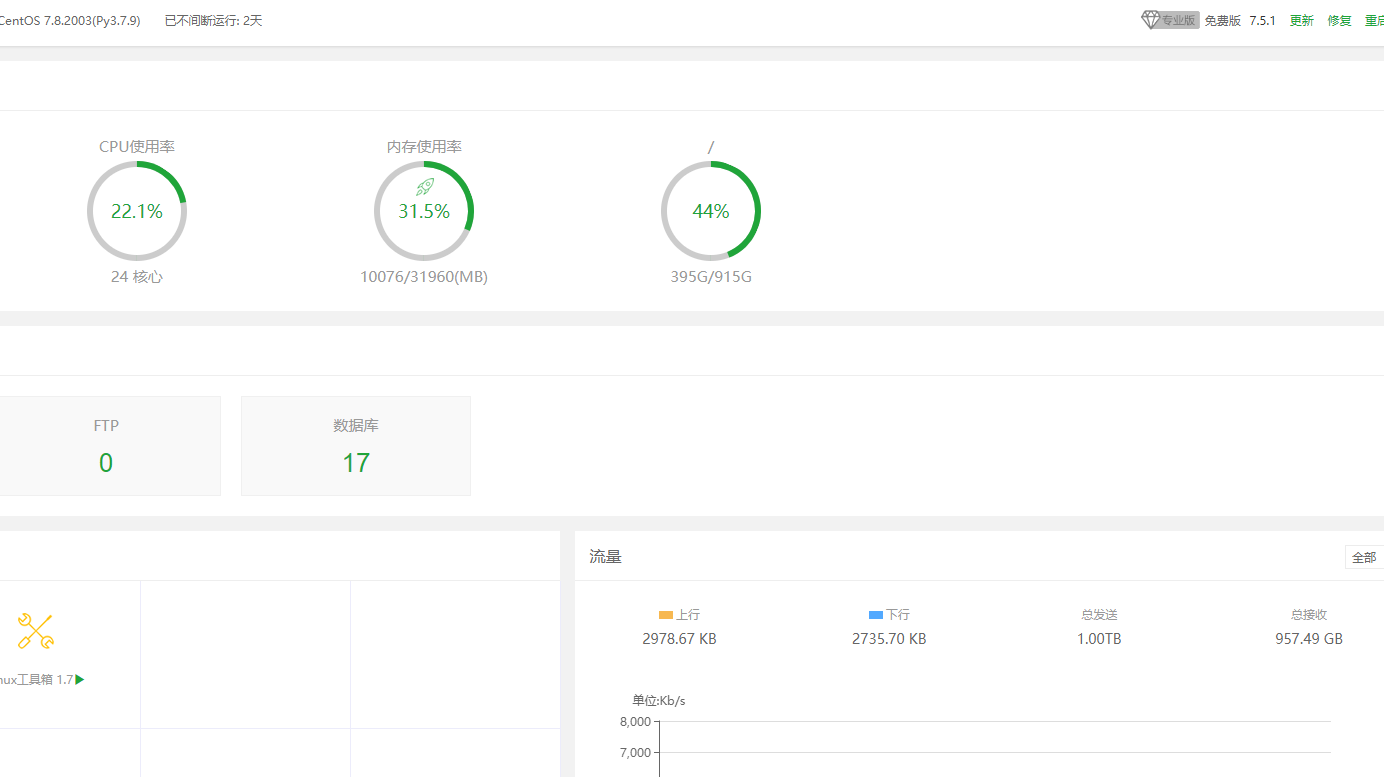Open the Linux toolbox wrench icon
Screen dimensions: 1384x777
pos(36,631)
